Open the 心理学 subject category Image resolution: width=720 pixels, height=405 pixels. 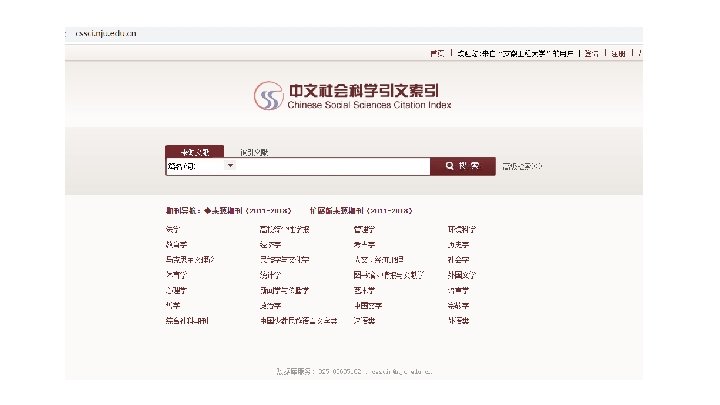176,291
